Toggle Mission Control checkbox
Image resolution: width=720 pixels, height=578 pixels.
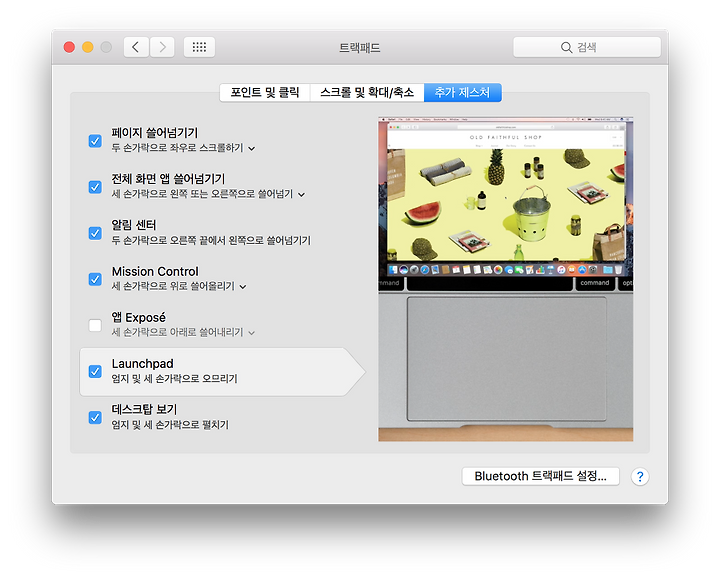click(95, 279)
